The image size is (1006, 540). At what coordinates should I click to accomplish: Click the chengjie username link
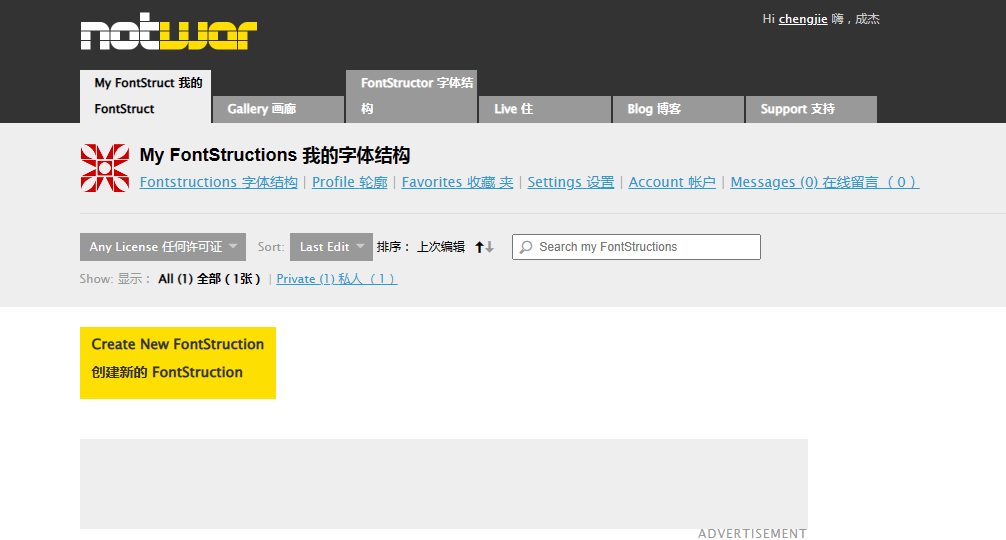tap(803, 19)
